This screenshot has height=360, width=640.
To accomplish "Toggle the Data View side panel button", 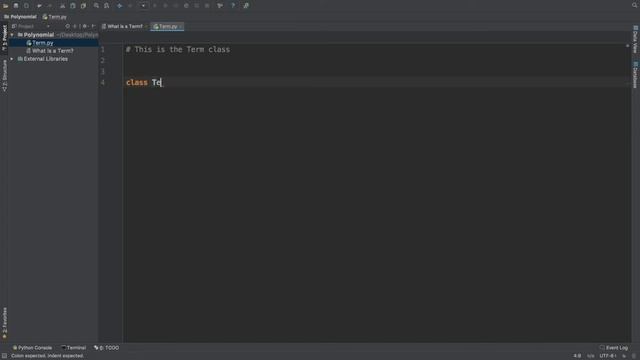I will click(635, 39).
